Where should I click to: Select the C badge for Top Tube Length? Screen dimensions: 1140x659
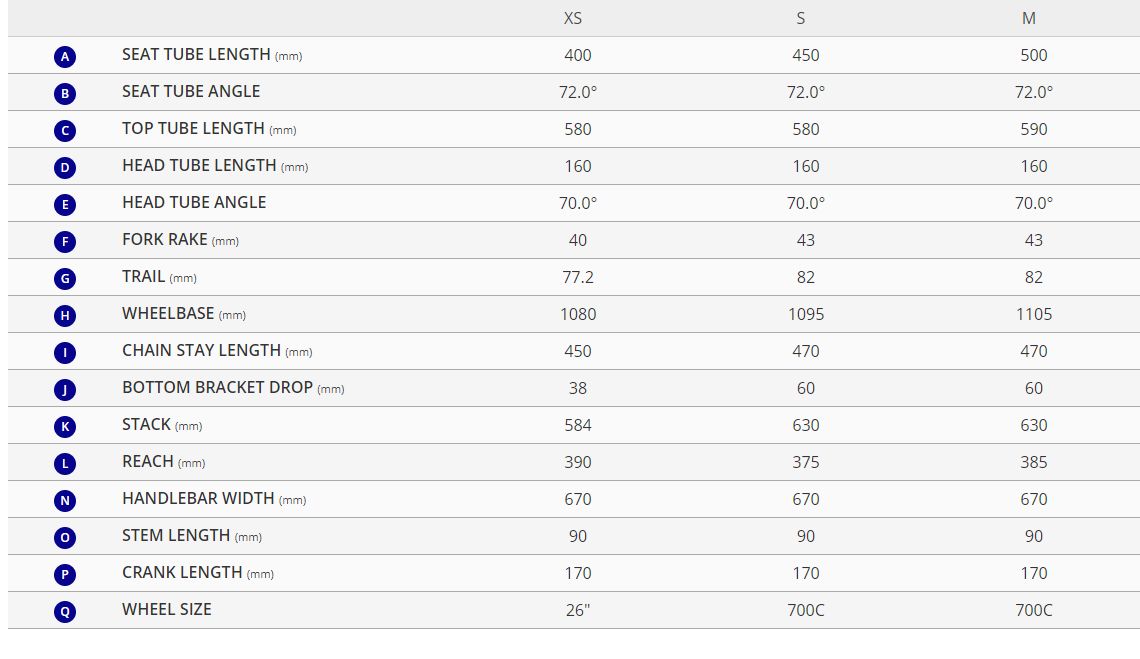[x=65, y=130]
